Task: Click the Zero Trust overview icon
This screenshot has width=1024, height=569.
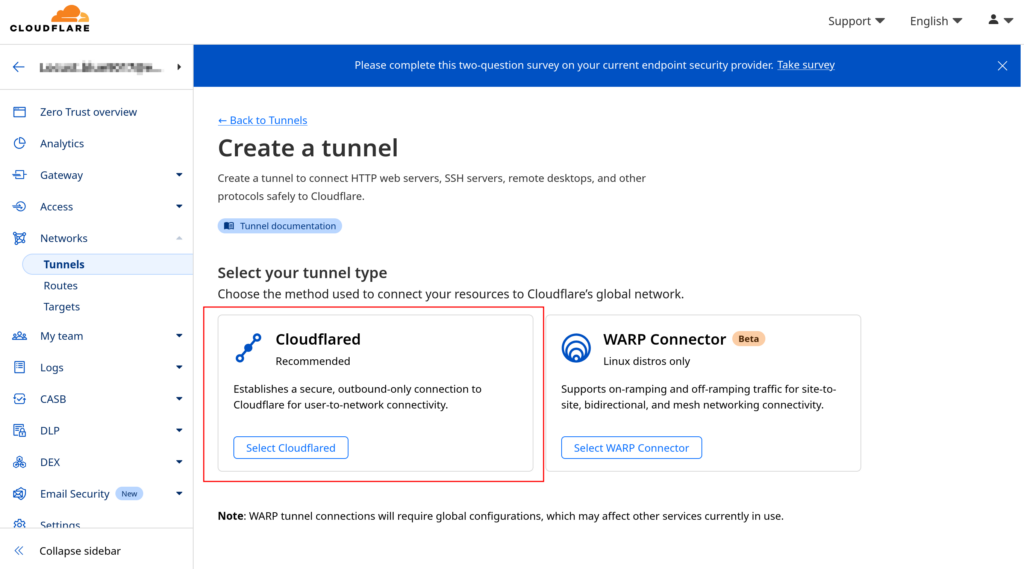Action: coord(20,112)
